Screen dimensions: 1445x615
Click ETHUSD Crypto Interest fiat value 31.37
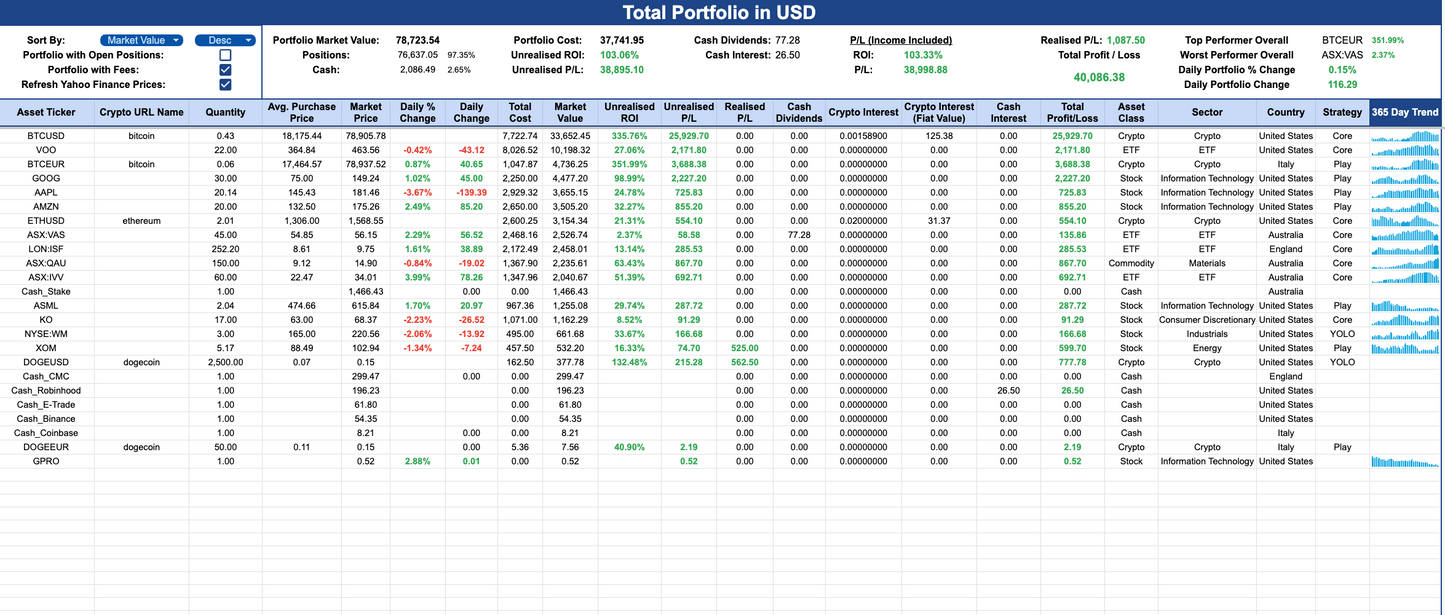939,221
